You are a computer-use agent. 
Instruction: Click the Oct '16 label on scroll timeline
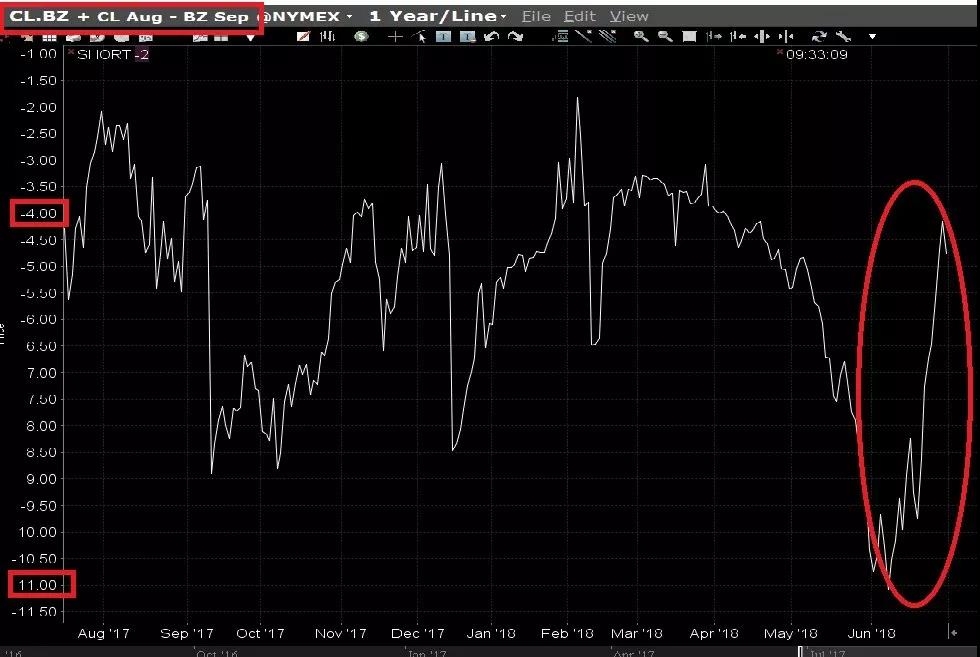(x=217, y=653)
